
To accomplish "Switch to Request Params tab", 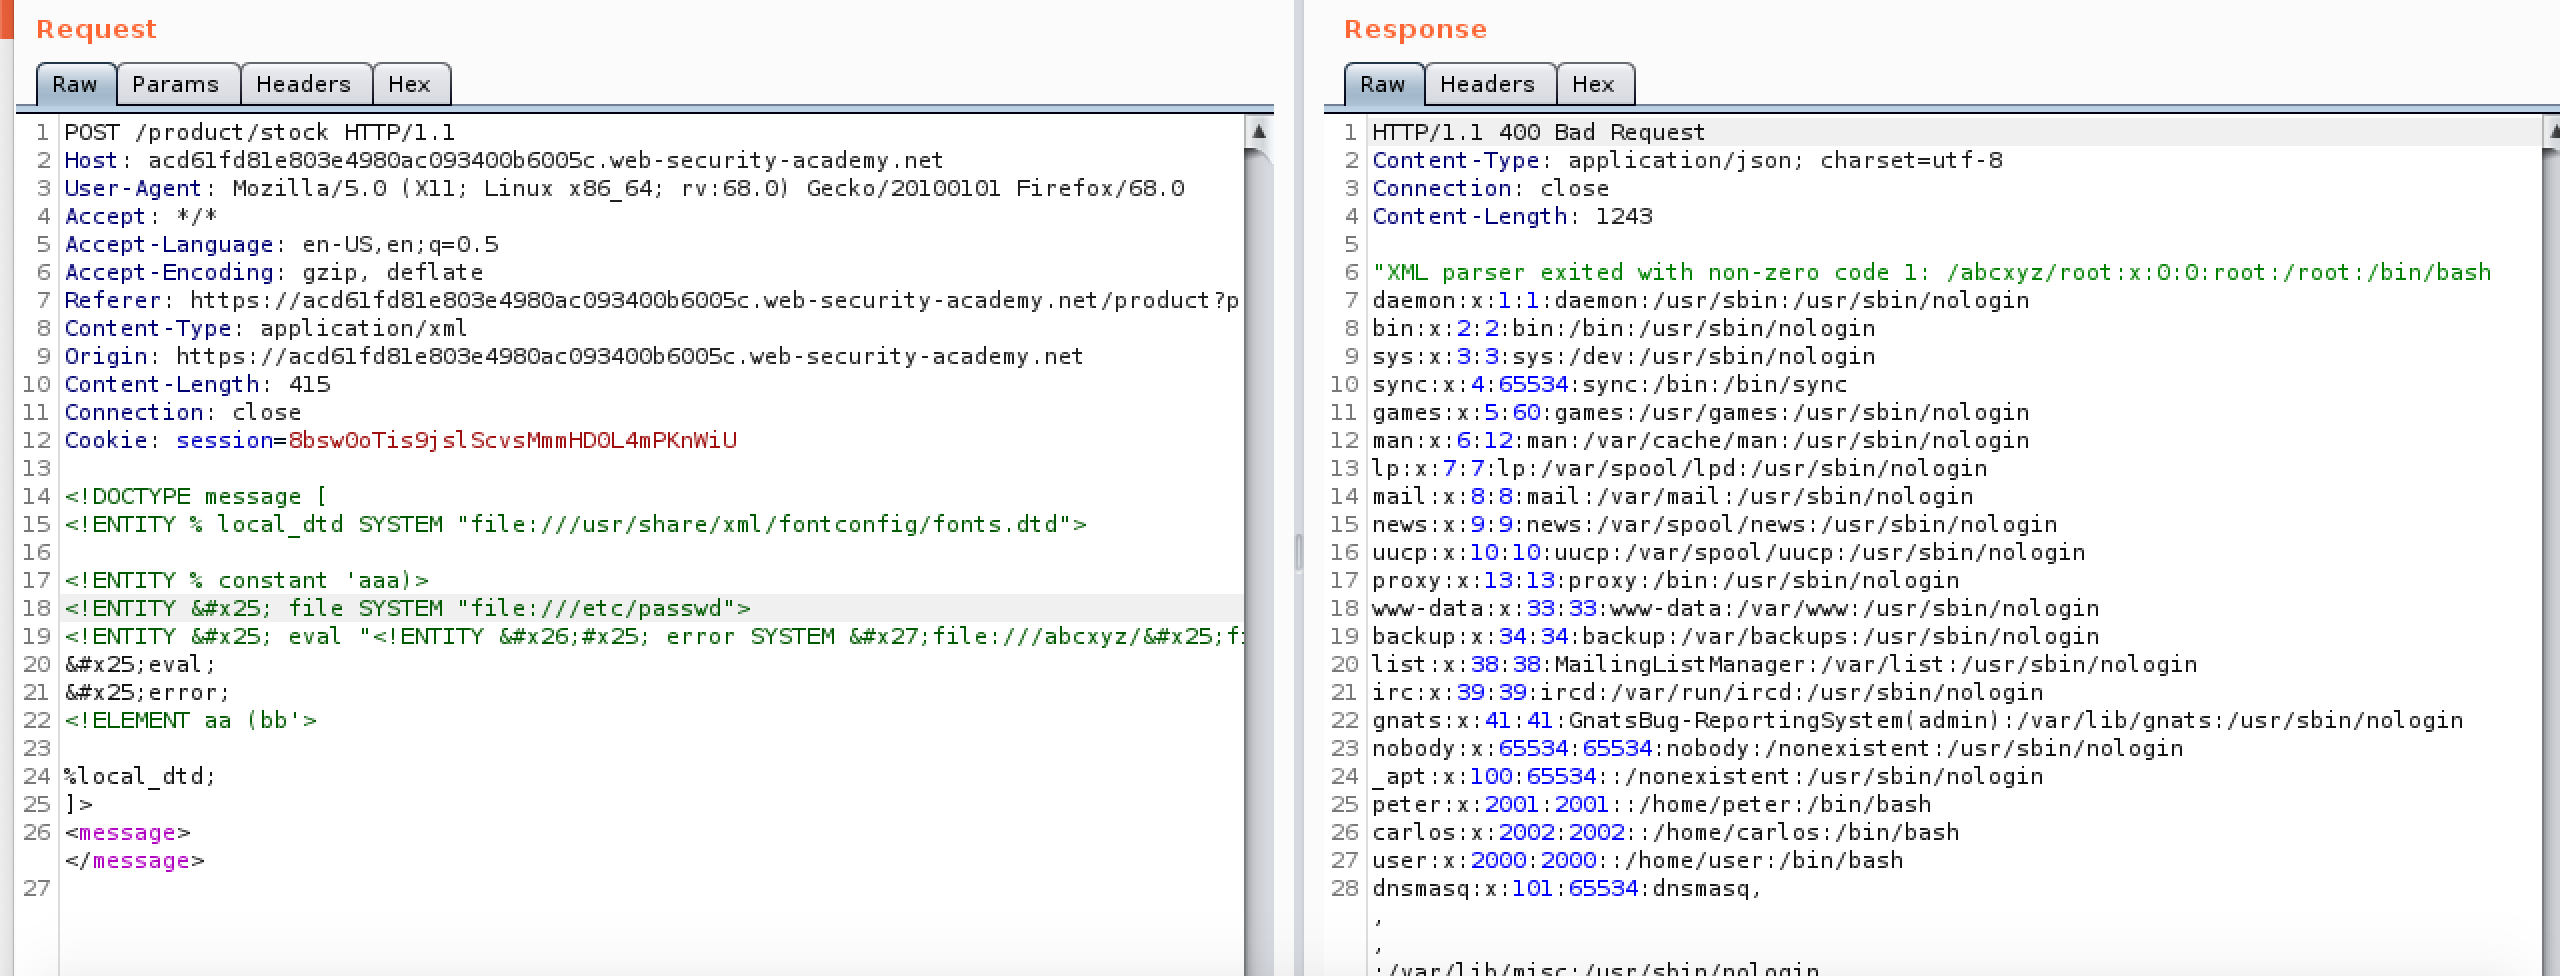I will pyautogui.click(x=177, y=84).
